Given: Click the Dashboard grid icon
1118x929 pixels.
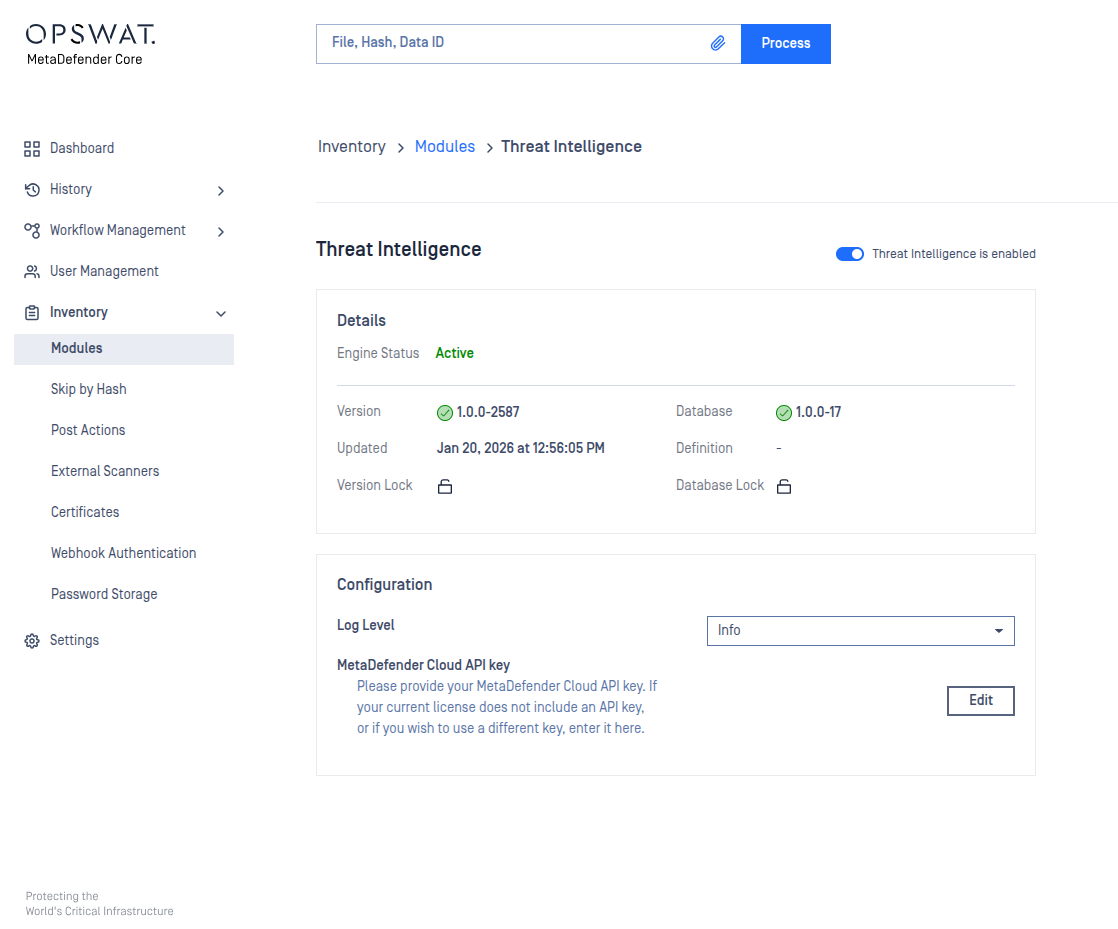Looking at the screenshot, I should [x=32, y=148].
